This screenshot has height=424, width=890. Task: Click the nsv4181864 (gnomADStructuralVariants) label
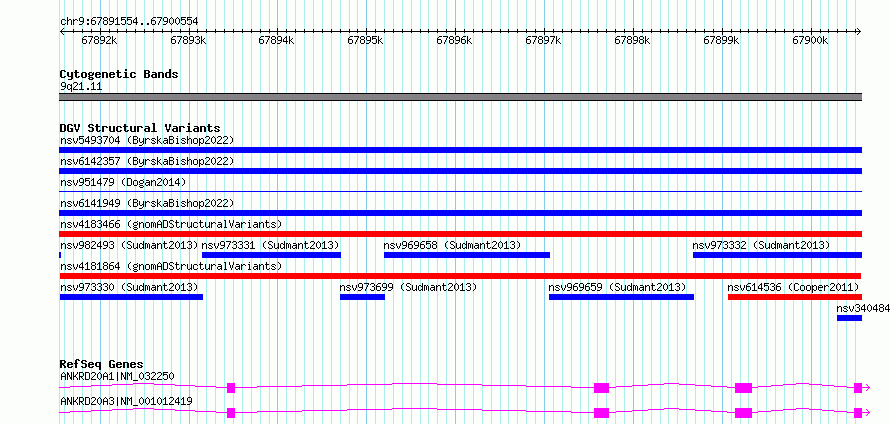(x=171, y=266)
